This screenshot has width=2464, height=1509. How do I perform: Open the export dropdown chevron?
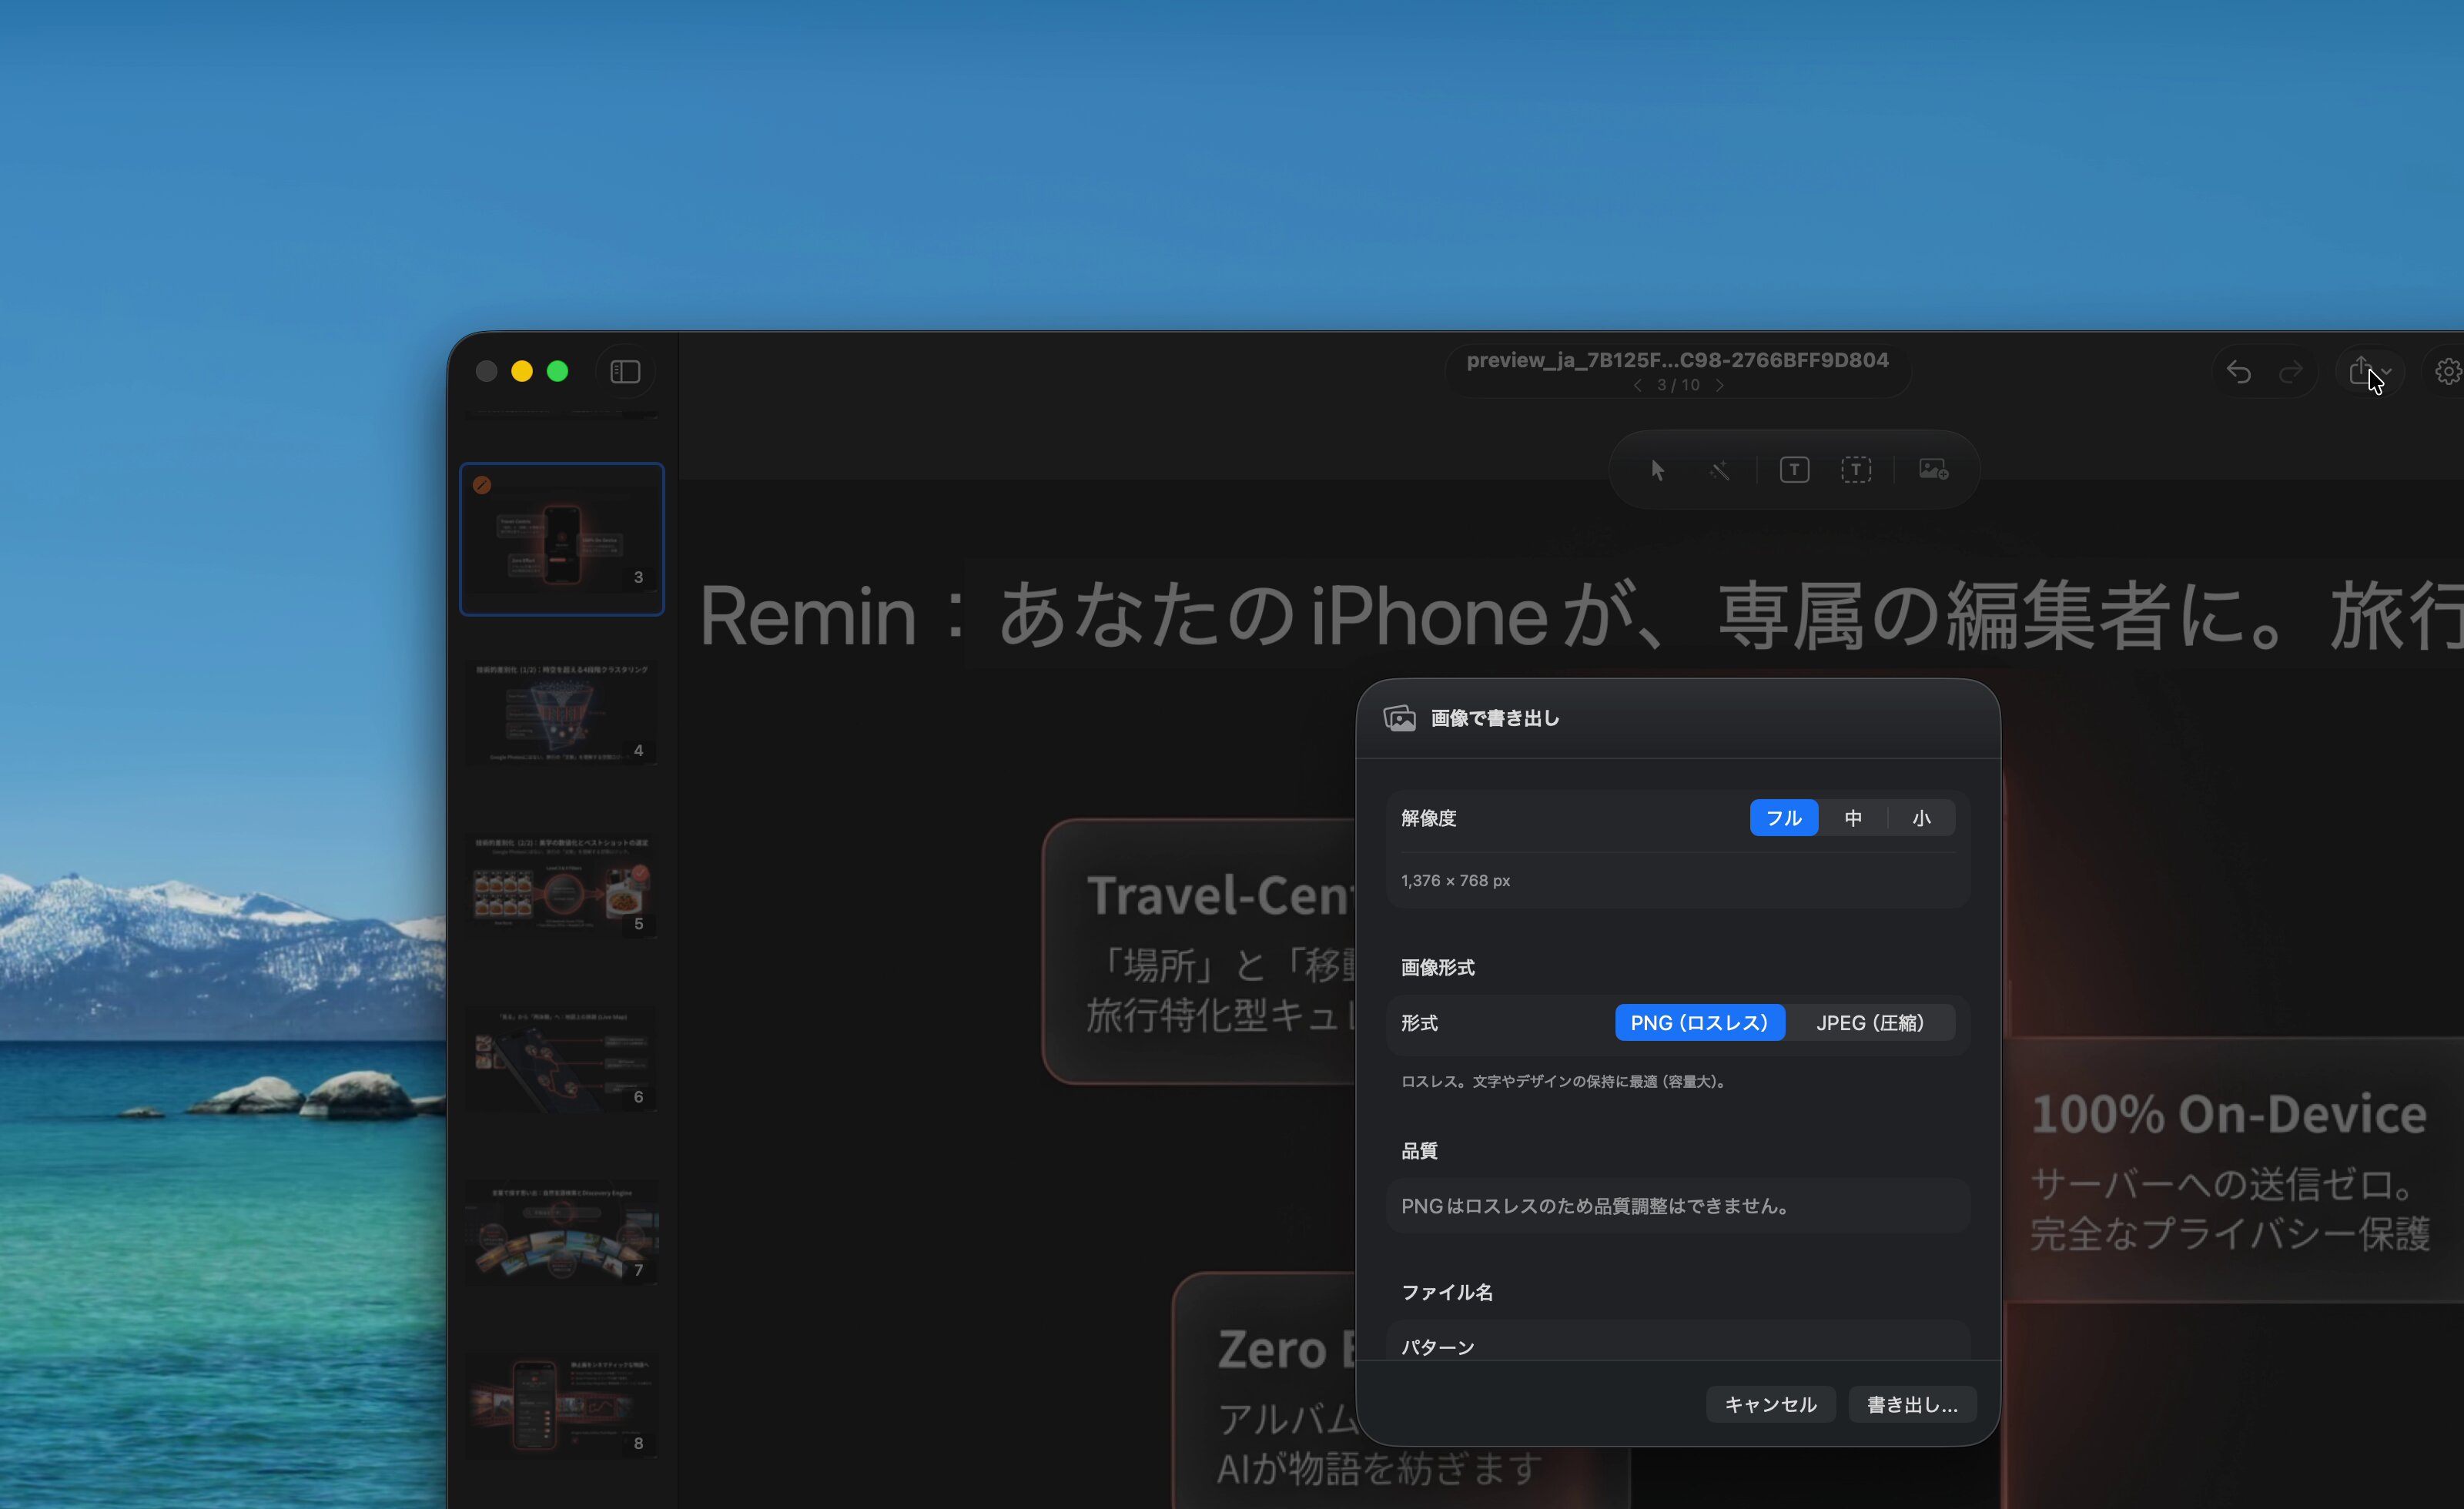pos(2387,372)
